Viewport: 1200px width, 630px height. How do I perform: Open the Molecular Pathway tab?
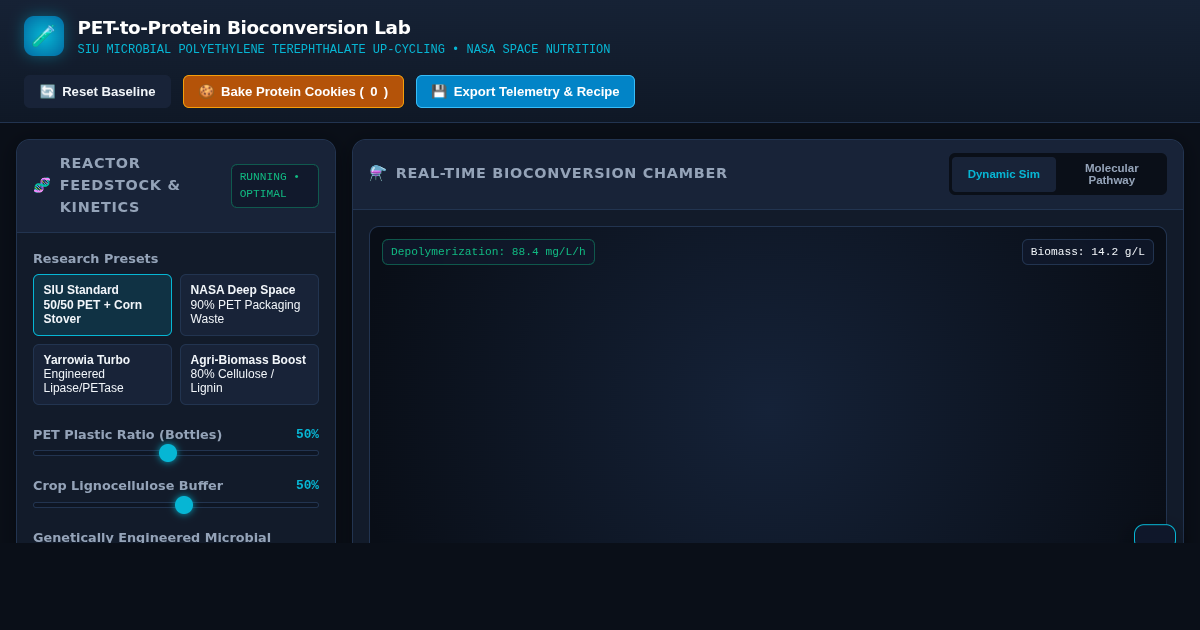pyautogui.click(x=1111, y=174)
